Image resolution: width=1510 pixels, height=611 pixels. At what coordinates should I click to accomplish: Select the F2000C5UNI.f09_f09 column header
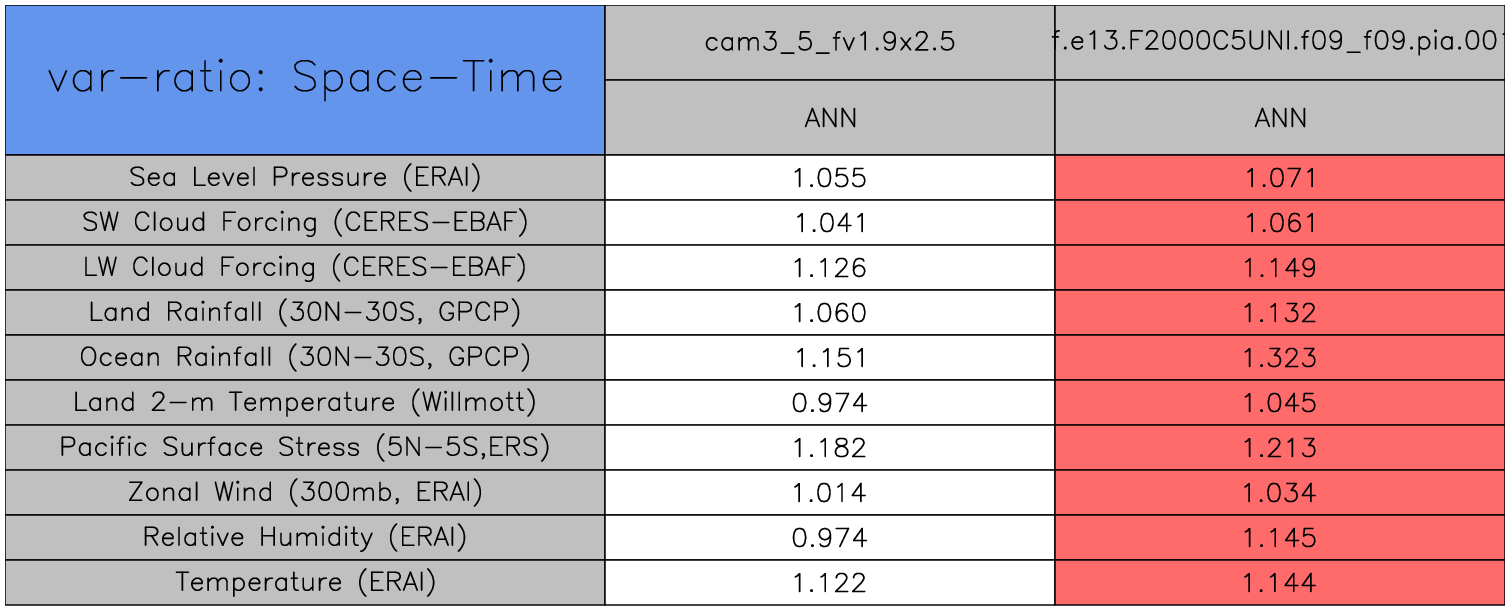pos(1280,42)
